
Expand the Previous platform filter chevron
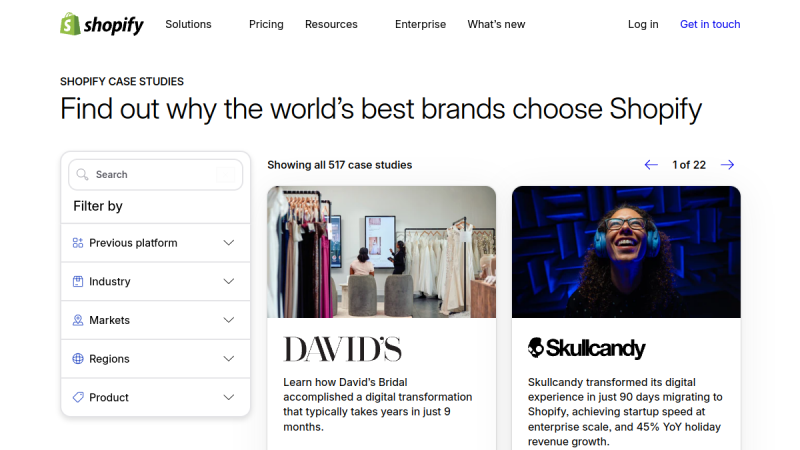coord(229,243)
